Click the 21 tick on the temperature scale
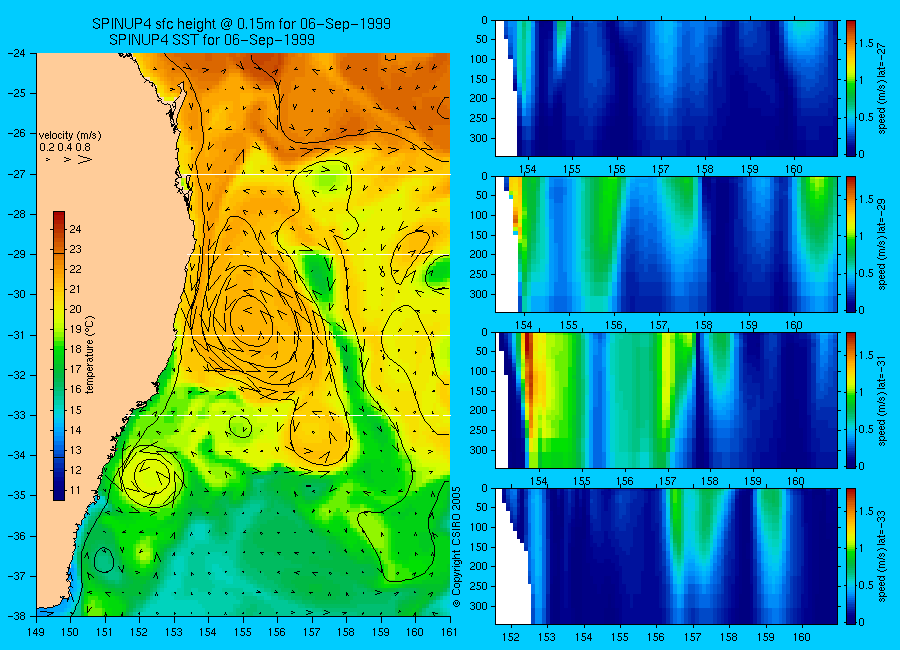This screenshot has width=900, height=650. pos(75,289)
